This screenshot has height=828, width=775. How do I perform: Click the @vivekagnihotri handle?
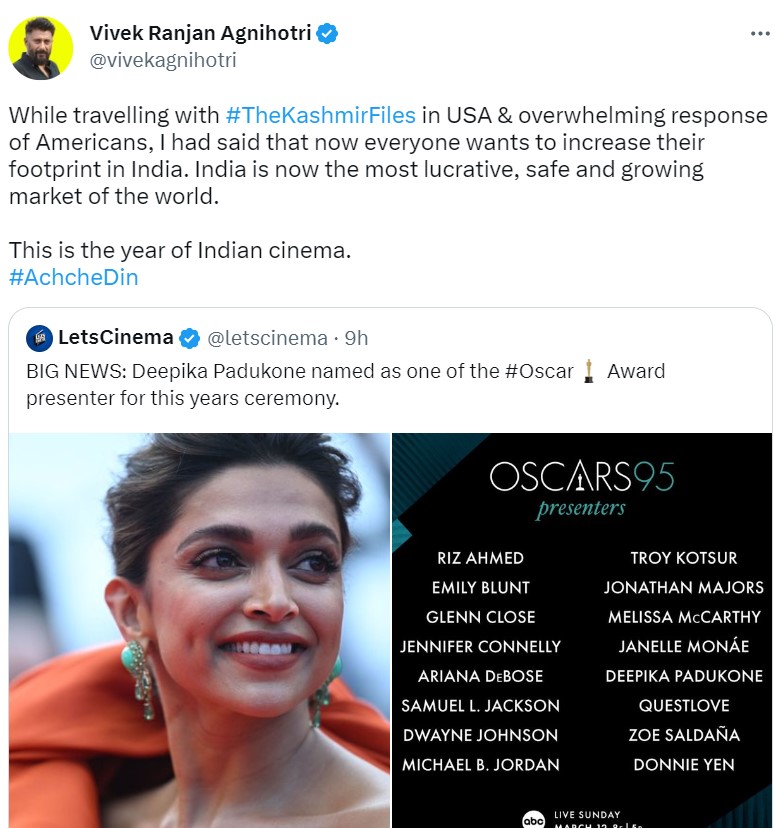[x=163, y=60]
